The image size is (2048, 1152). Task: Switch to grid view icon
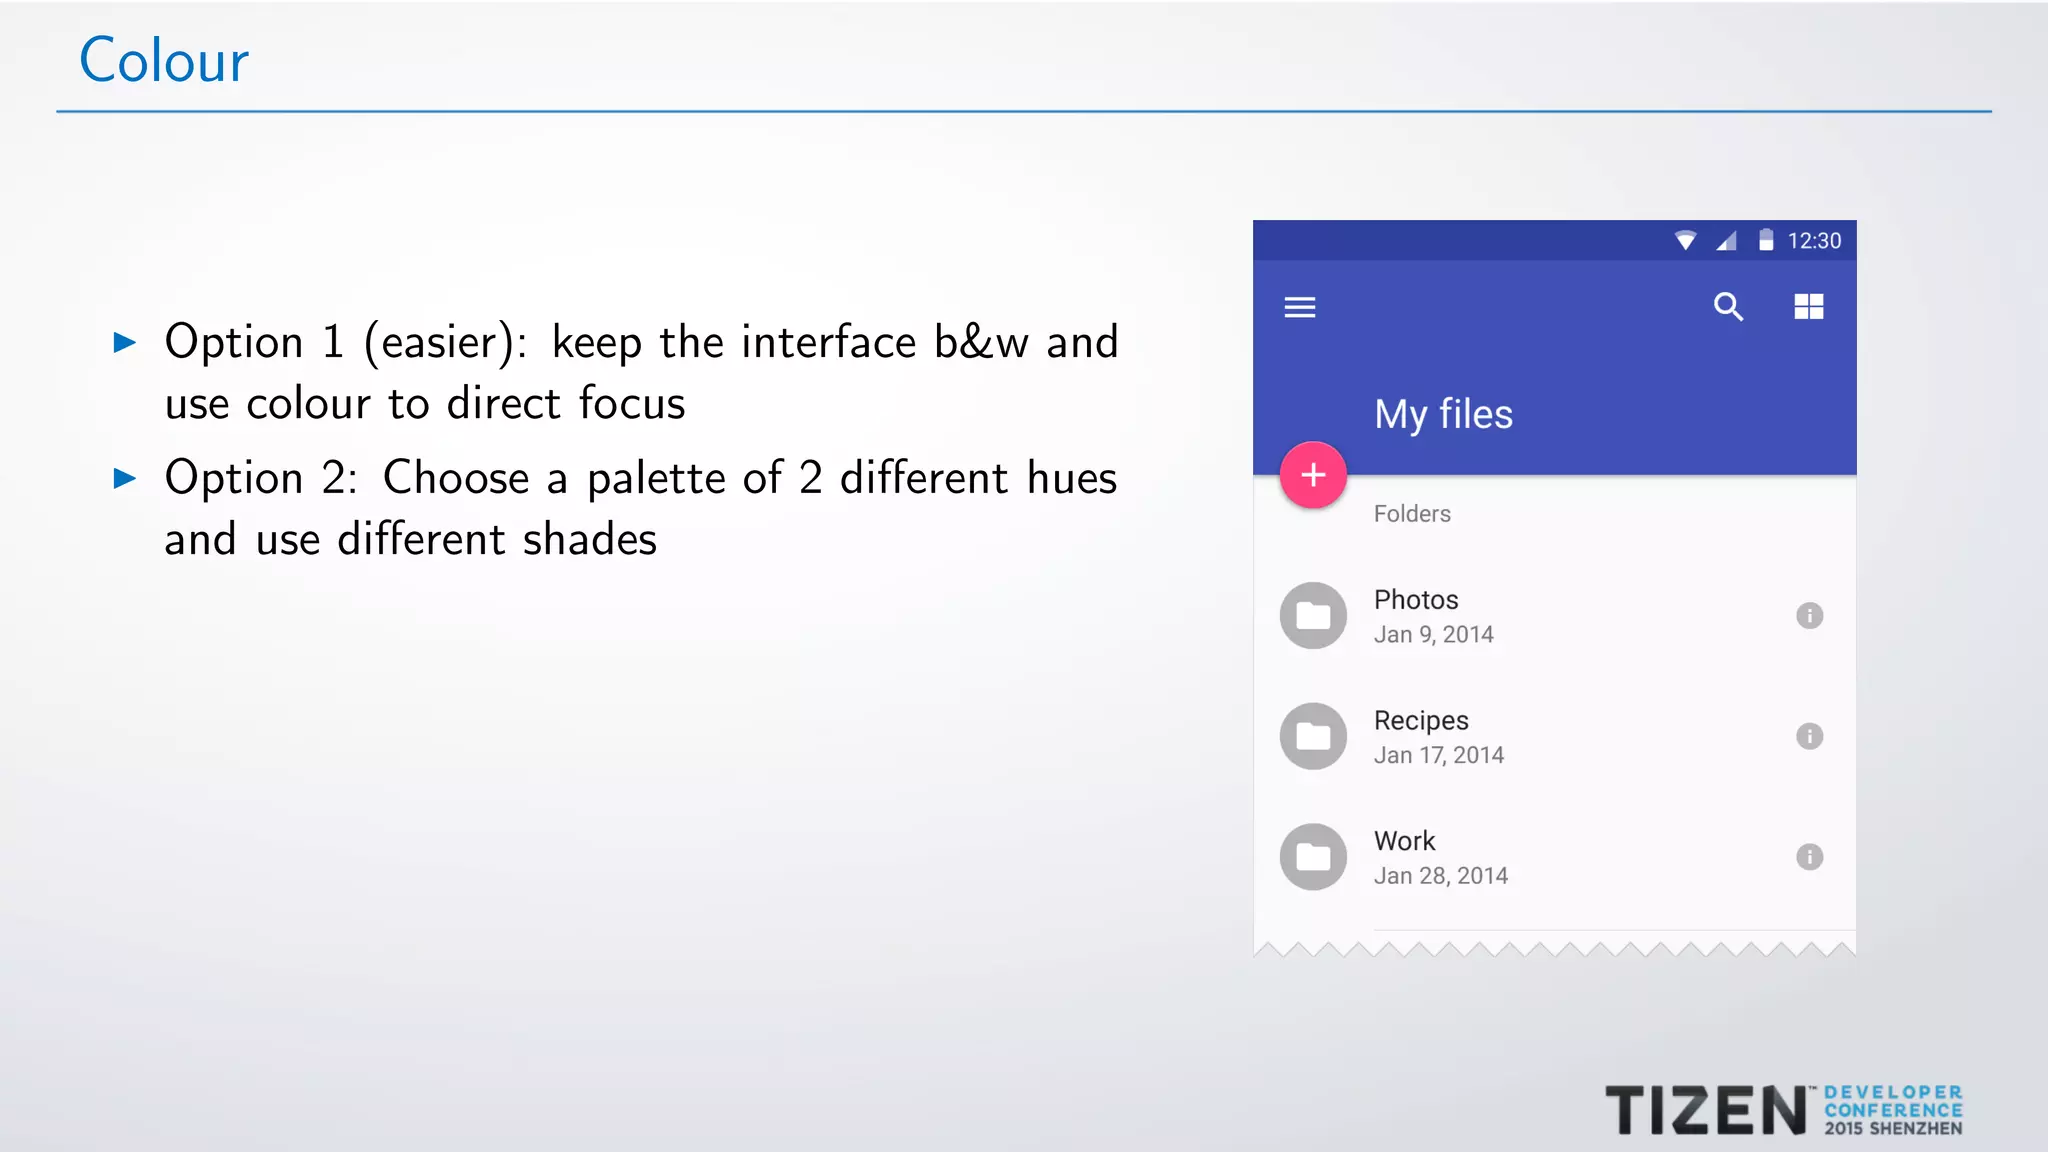(x=1808, y=307)
